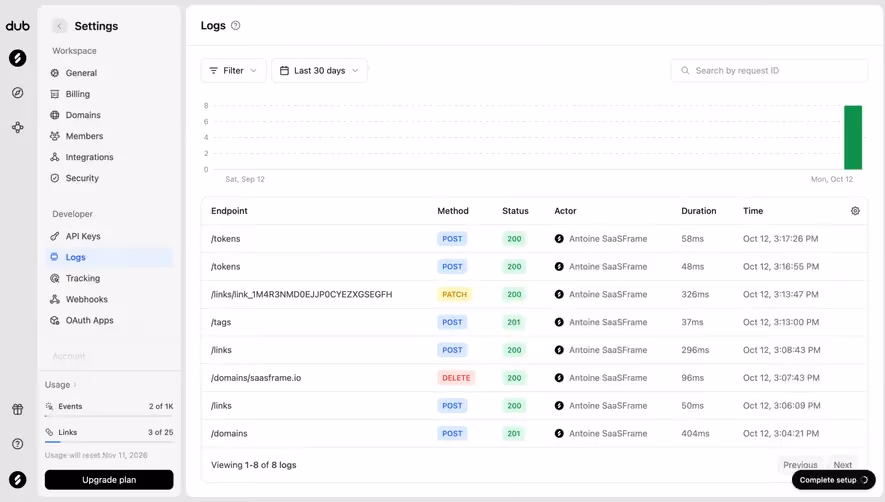This screenshot has height=502, width=885.
Task: Open the /tokens log at 3:16:55 PM
Action: [x=534, y=267]
